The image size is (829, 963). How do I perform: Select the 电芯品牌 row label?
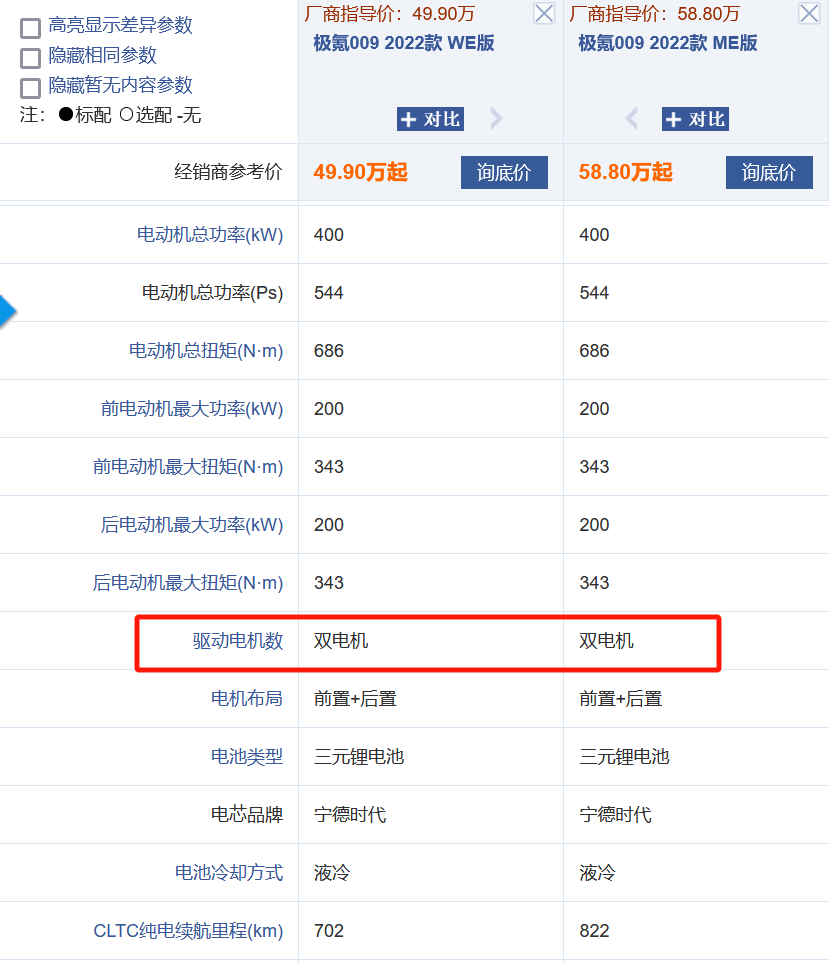(x=247, y=815)
